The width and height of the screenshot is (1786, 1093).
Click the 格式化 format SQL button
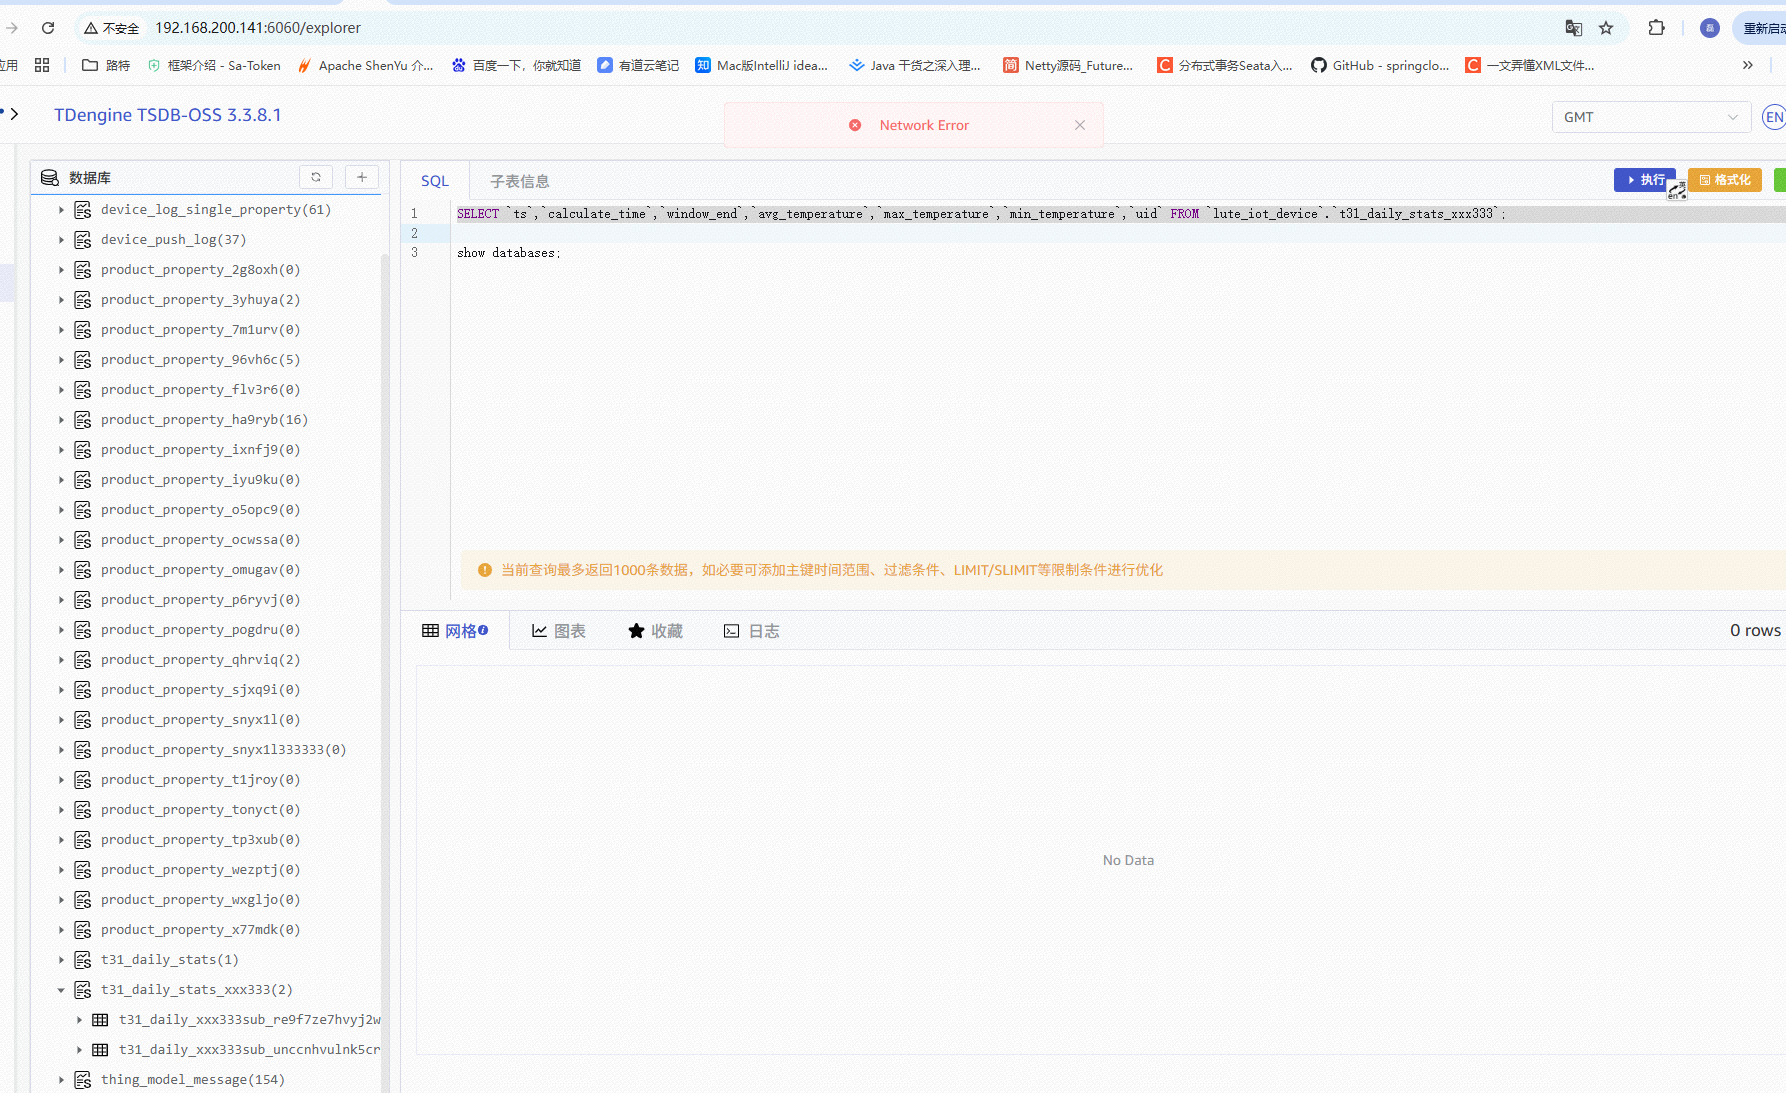(x=1724, y=180)
